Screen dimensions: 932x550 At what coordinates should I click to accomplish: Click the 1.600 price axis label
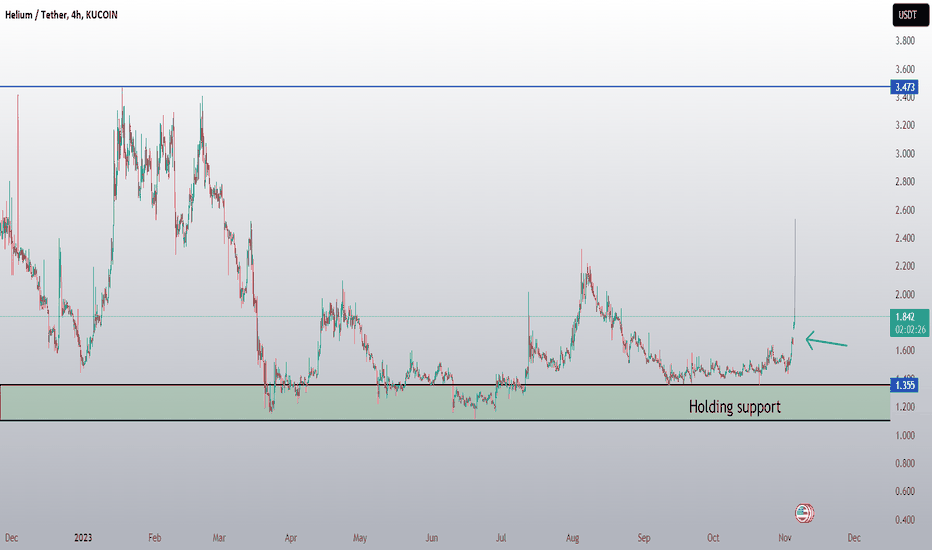(905, 351)
